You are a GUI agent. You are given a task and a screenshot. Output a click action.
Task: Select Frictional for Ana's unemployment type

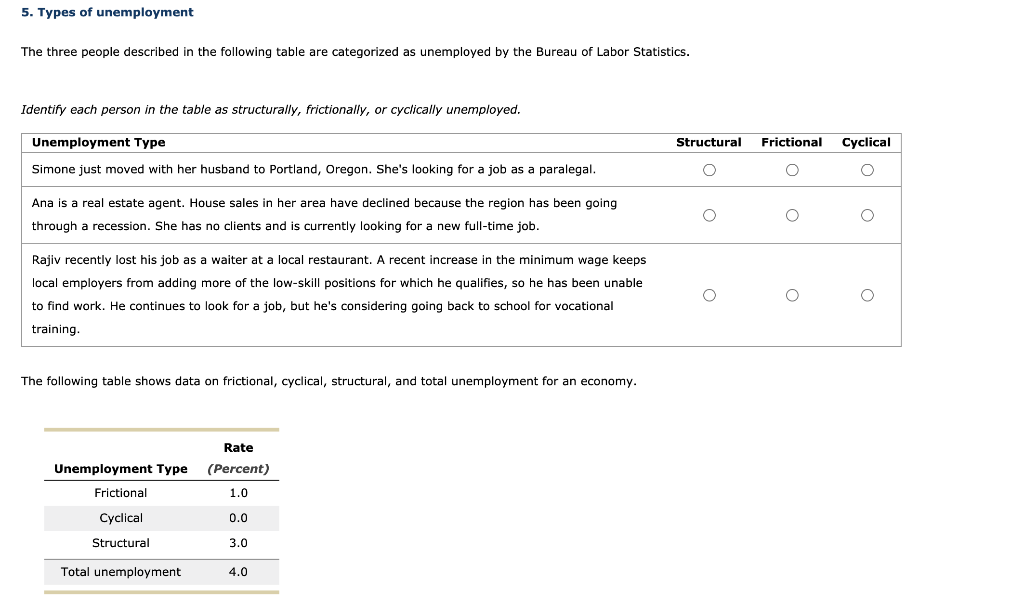[x=792, y=214]
